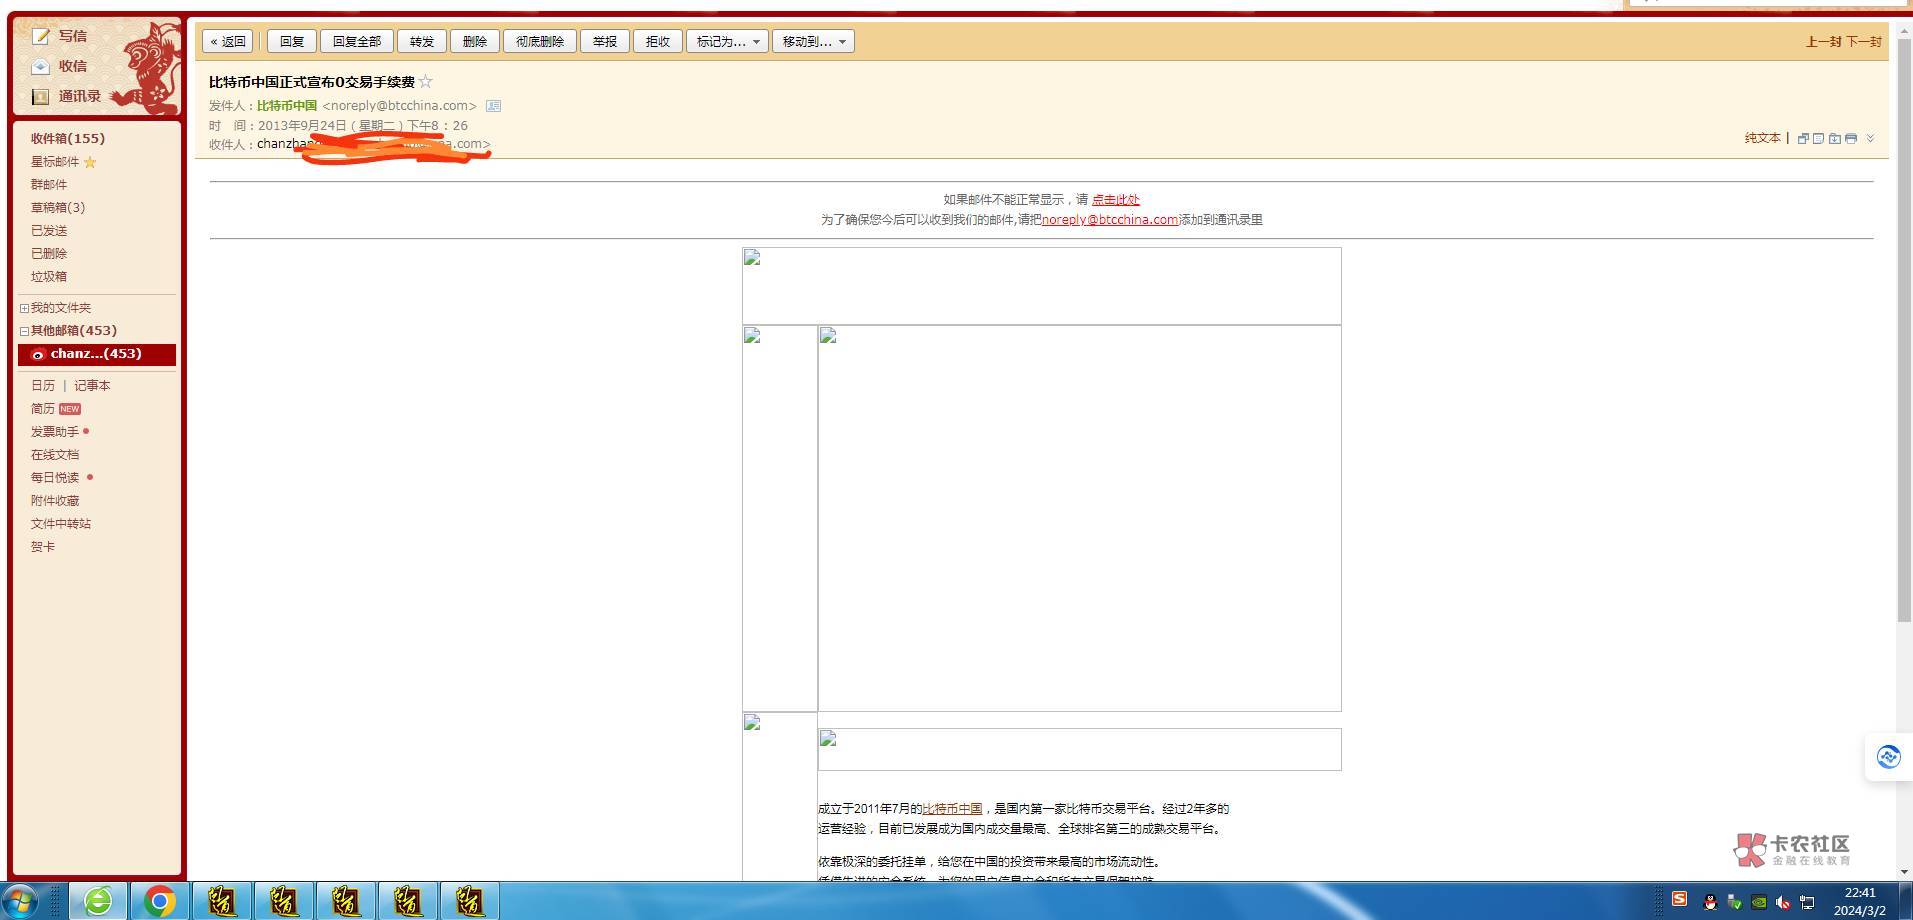Expand email header details double chevron

point(1870,139)
